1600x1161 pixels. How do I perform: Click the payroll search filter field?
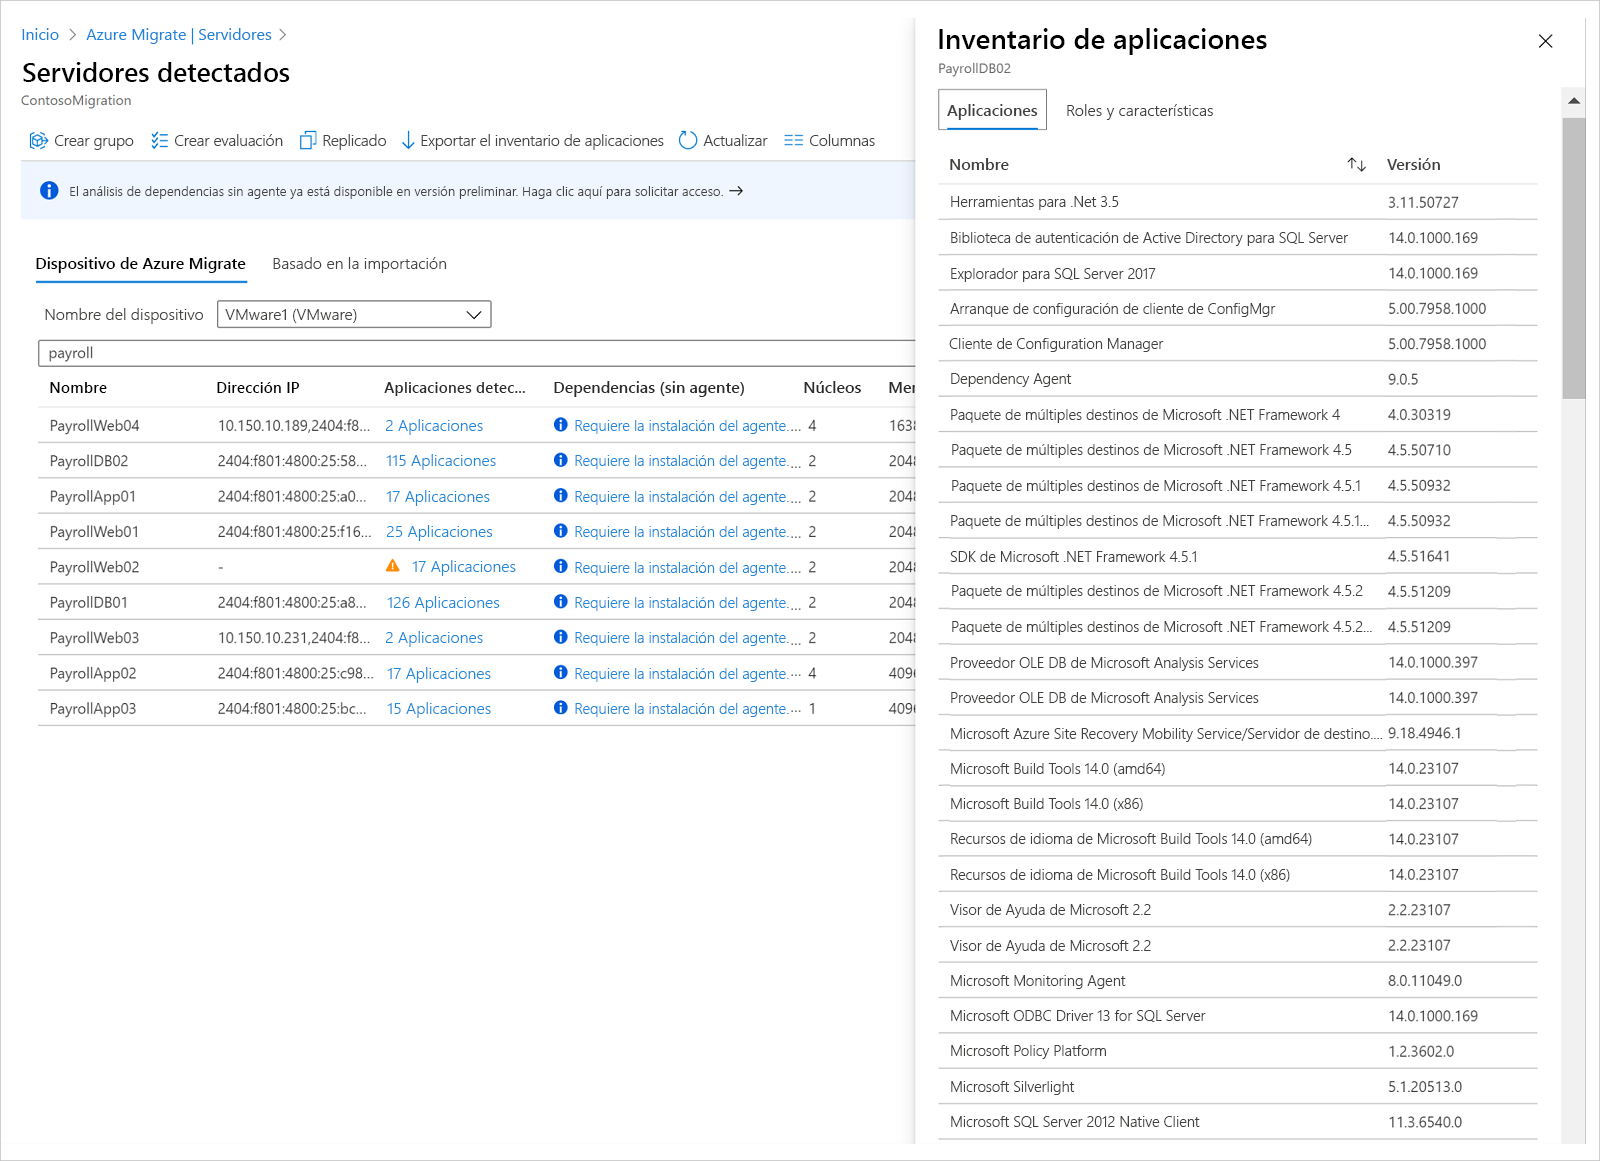click(477, 353)
